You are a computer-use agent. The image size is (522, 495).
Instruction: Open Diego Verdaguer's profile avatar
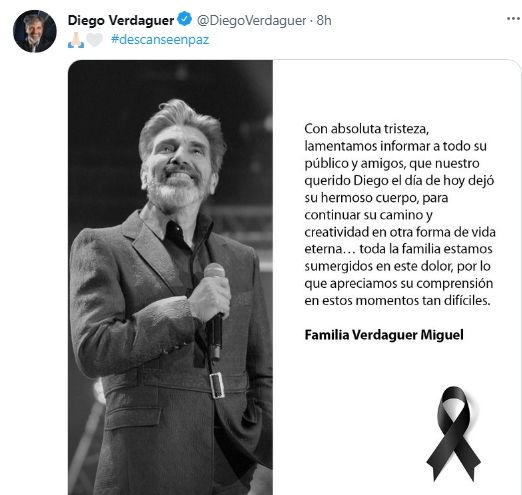(x=35, y=31)
